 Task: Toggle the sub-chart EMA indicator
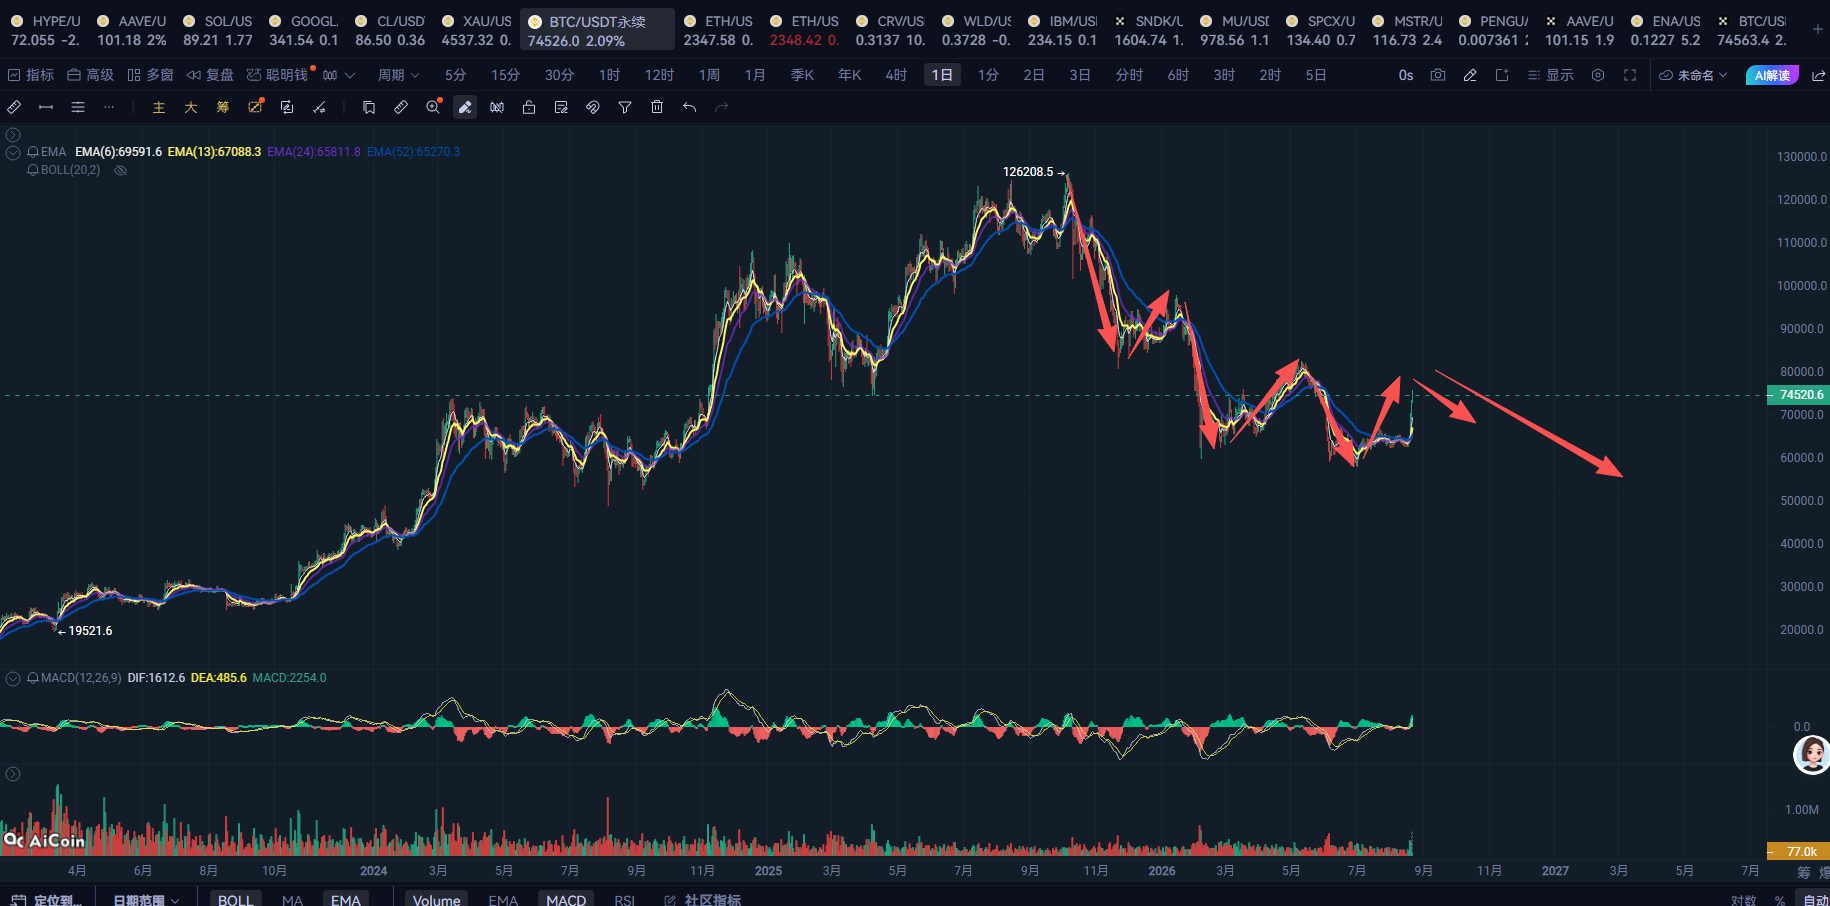pyautogui.click(x=503, y=900)
